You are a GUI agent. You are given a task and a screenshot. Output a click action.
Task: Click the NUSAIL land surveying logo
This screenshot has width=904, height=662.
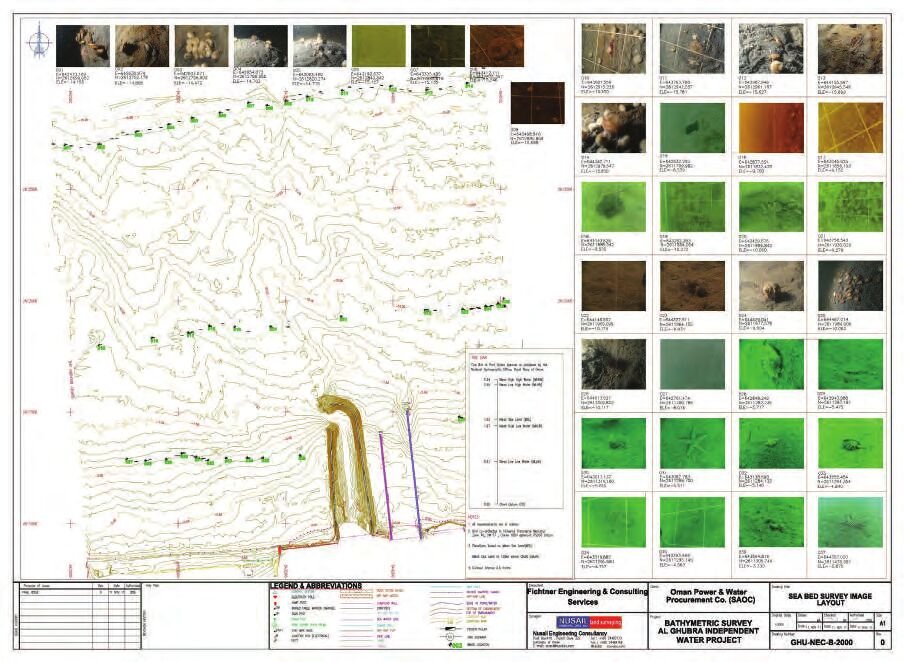click(588, 622)
